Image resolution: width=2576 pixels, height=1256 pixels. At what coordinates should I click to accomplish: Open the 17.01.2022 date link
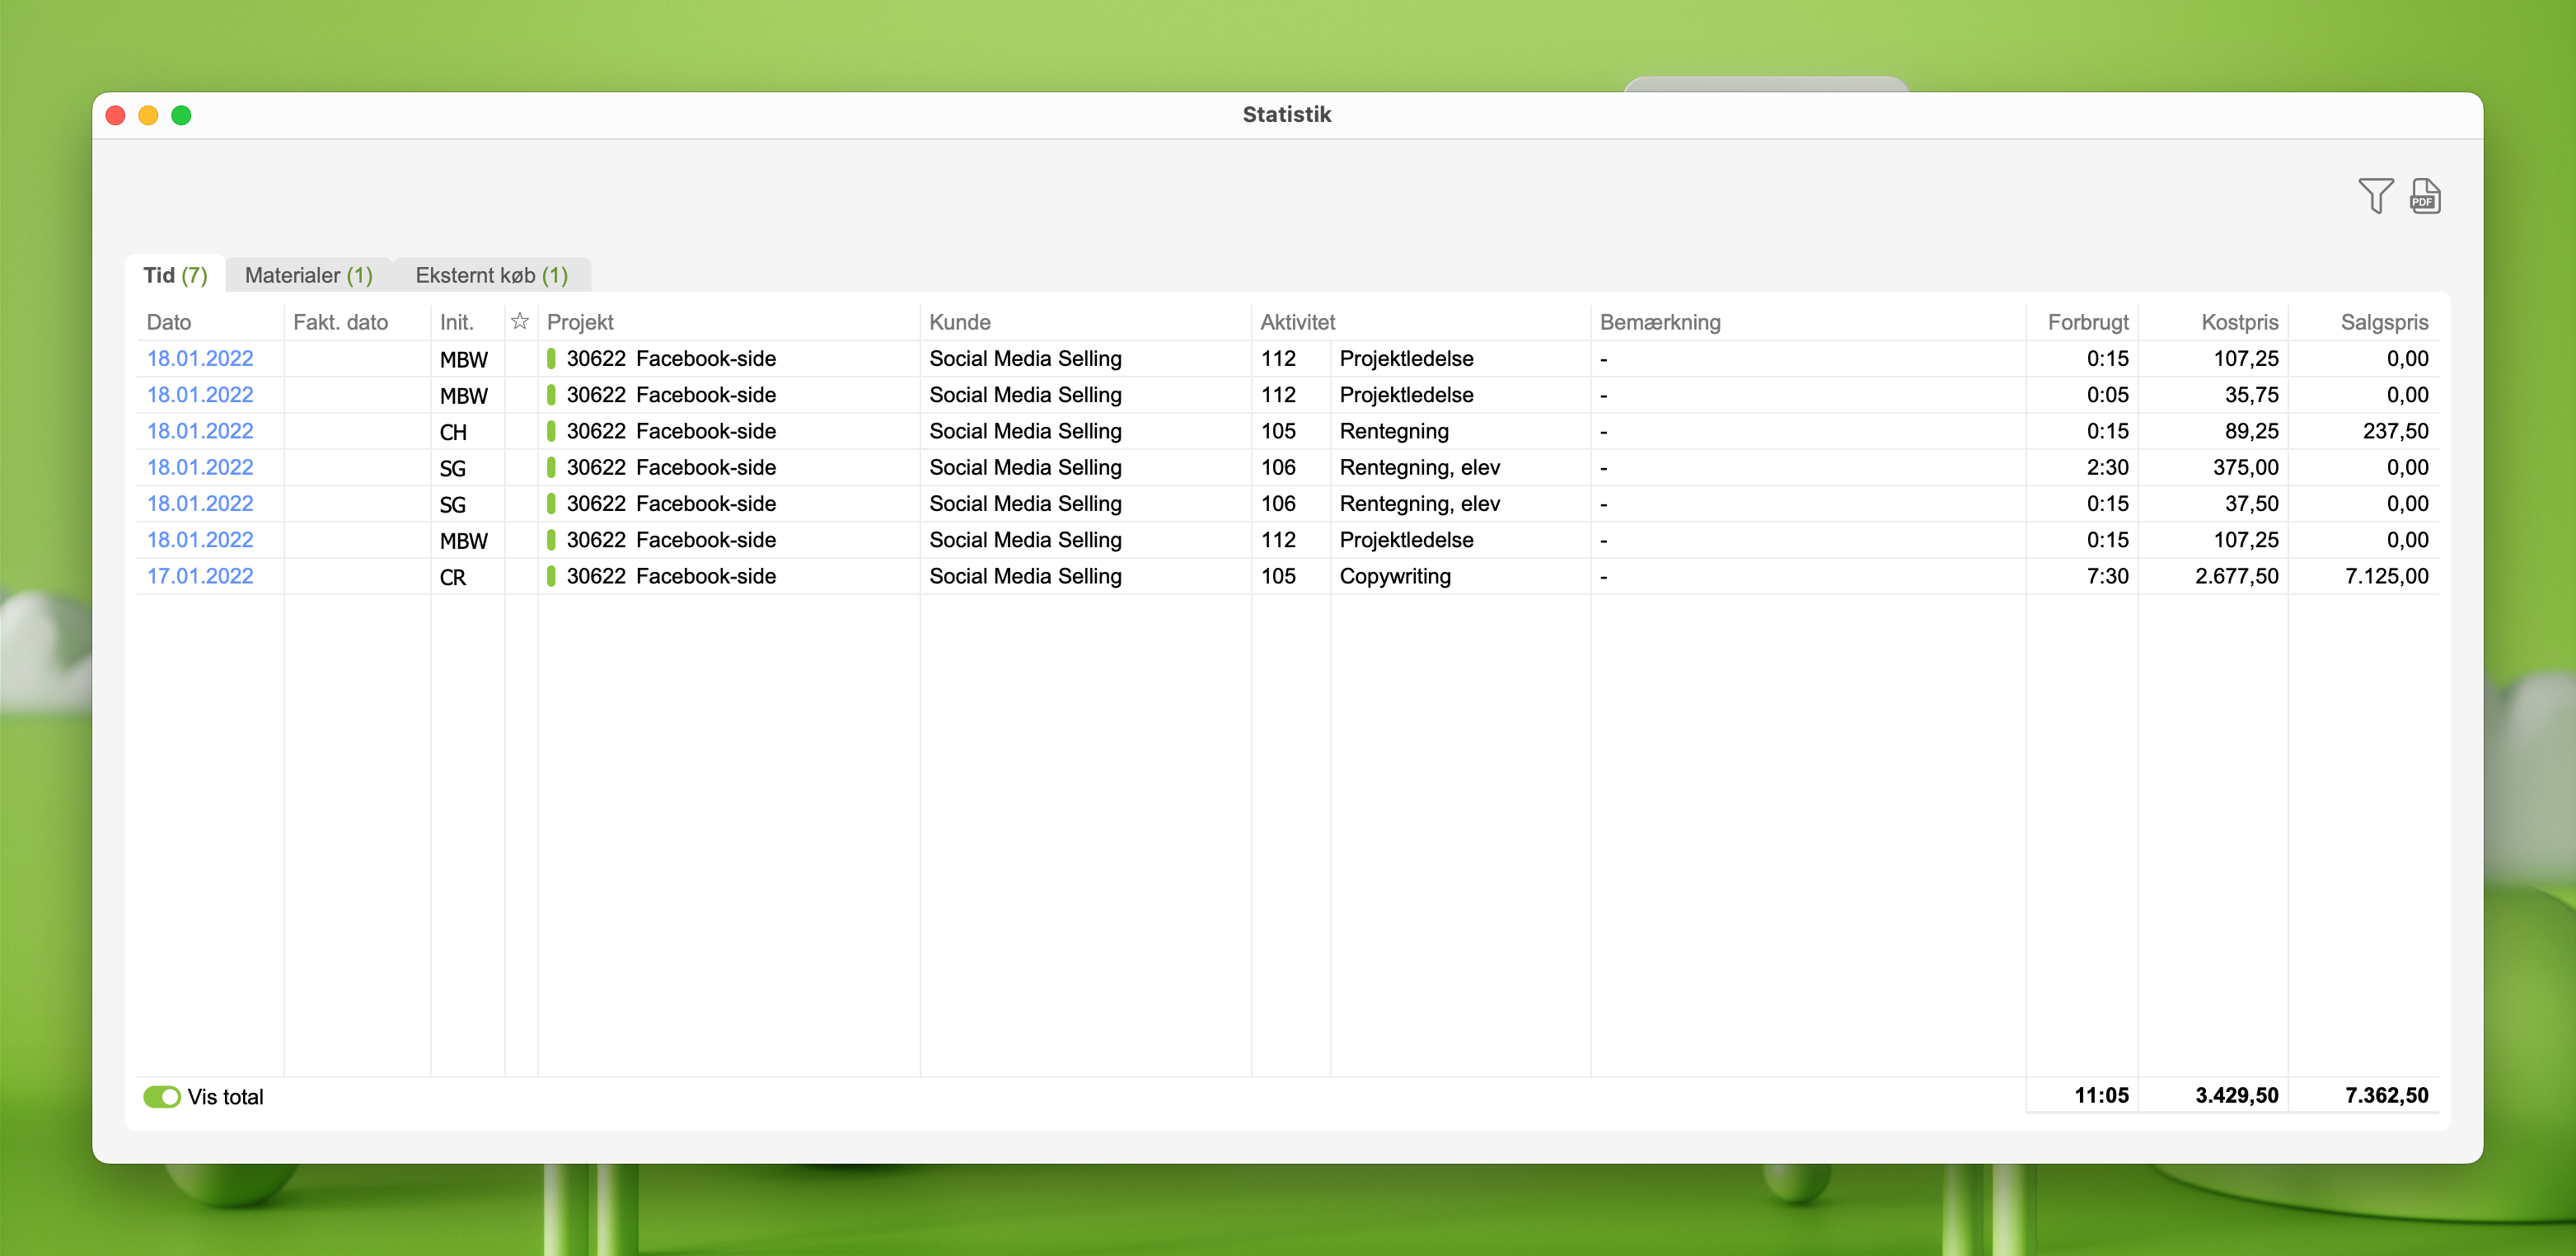pos(200,576)
